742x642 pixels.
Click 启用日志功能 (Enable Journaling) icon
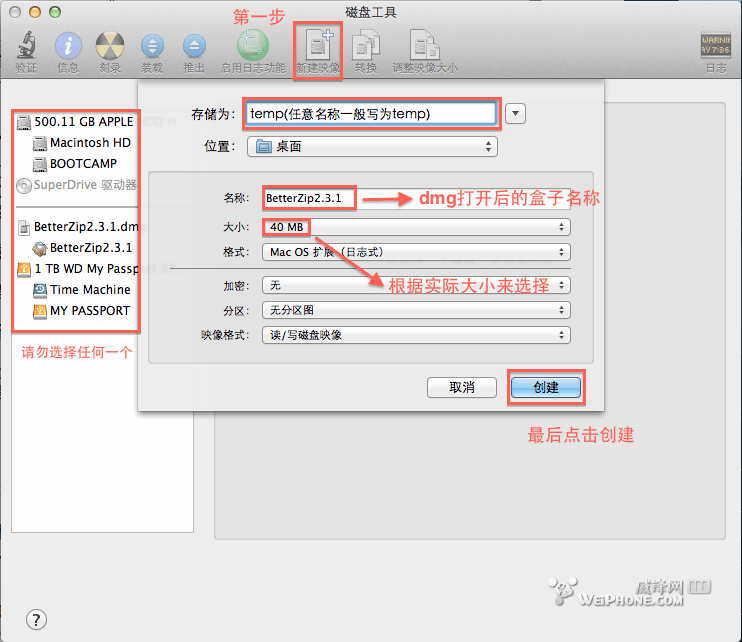(252, 47)
